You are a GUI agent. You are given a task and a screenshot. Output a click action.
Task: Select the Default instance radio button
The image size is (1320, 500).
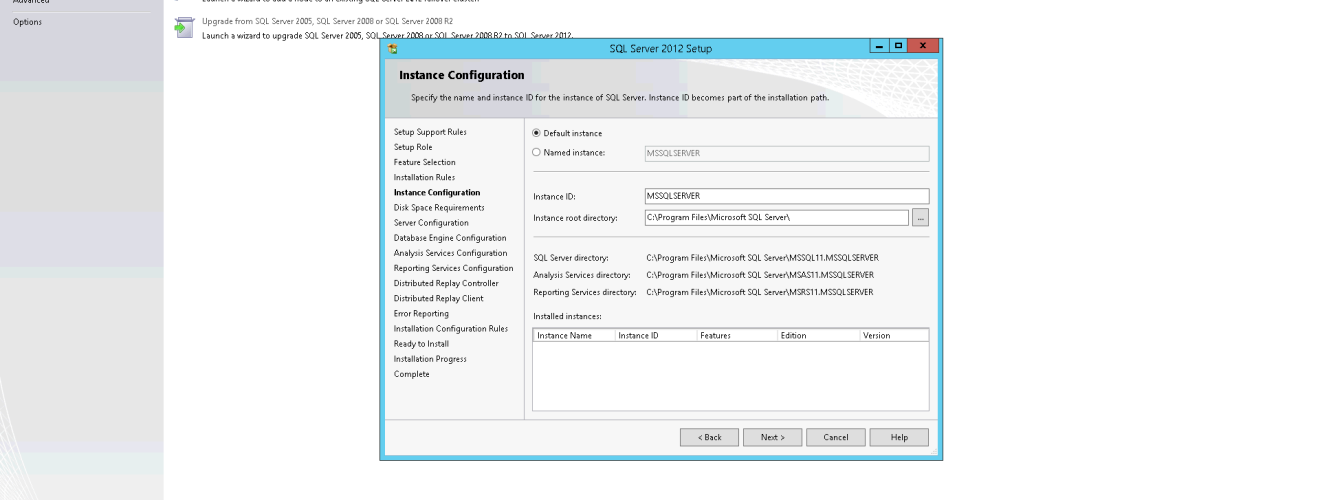point(537,133)
